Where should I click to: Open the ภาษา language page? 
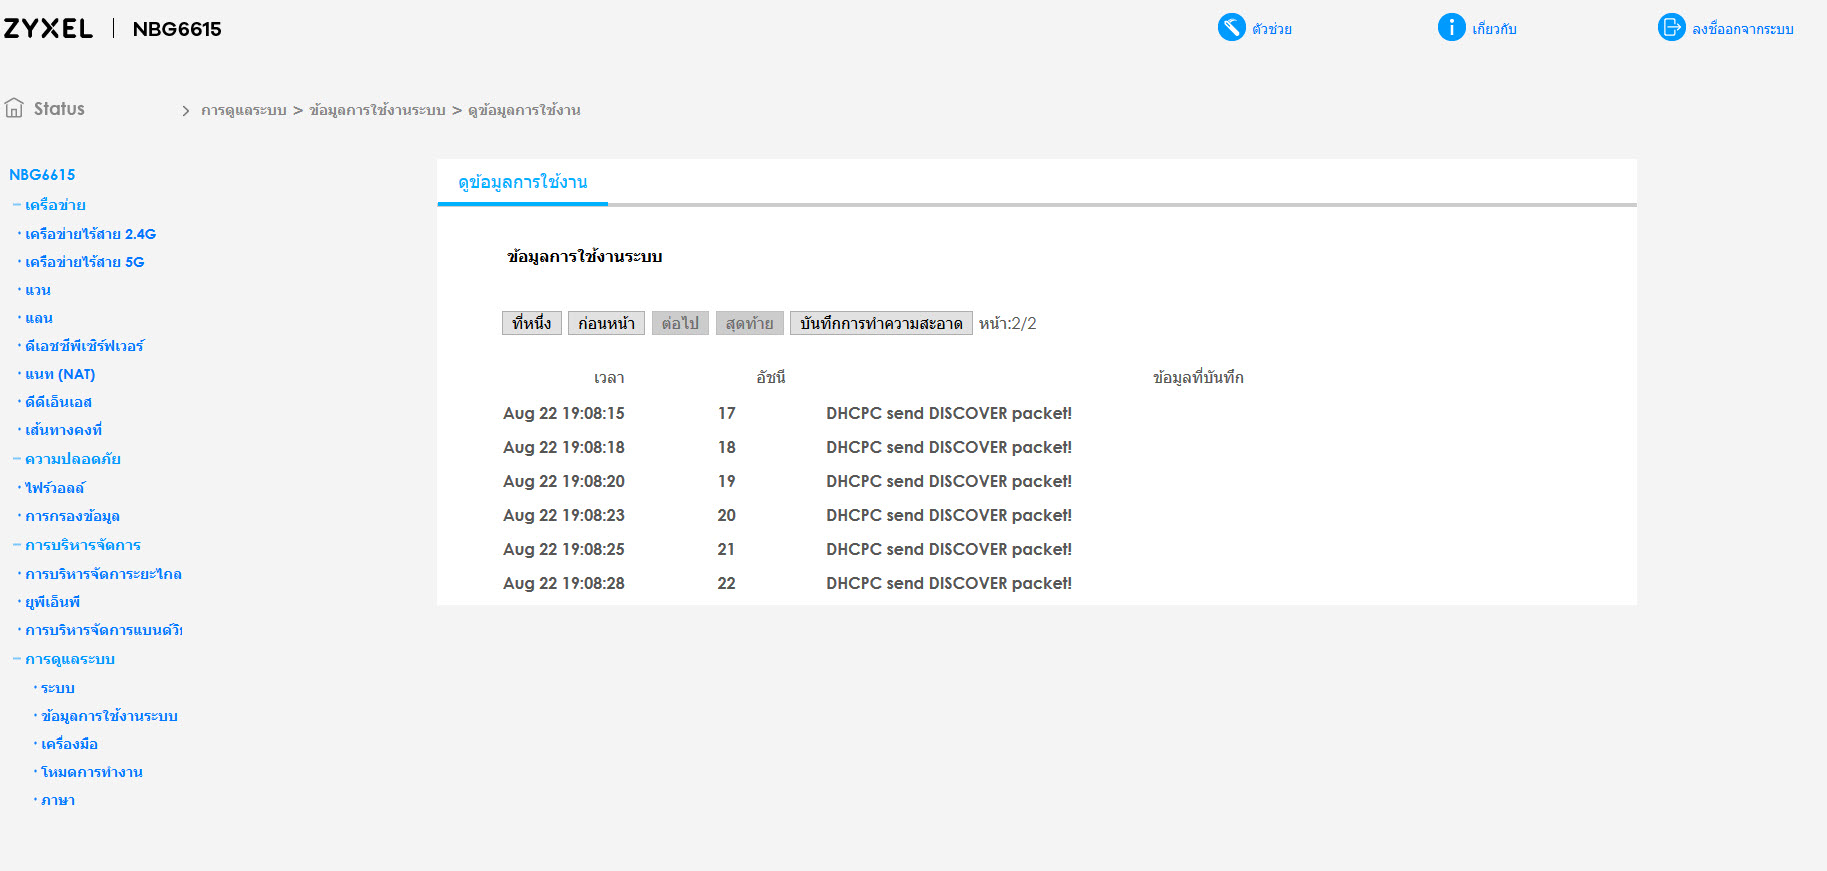tap(58, 800)
